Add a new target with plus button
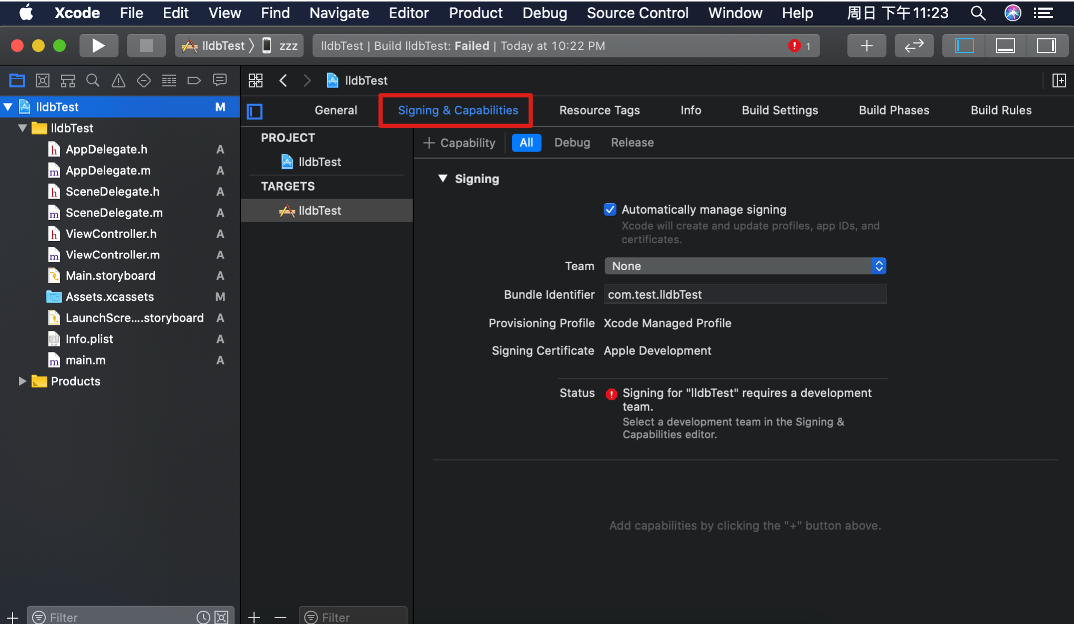 tap(254, 617)
